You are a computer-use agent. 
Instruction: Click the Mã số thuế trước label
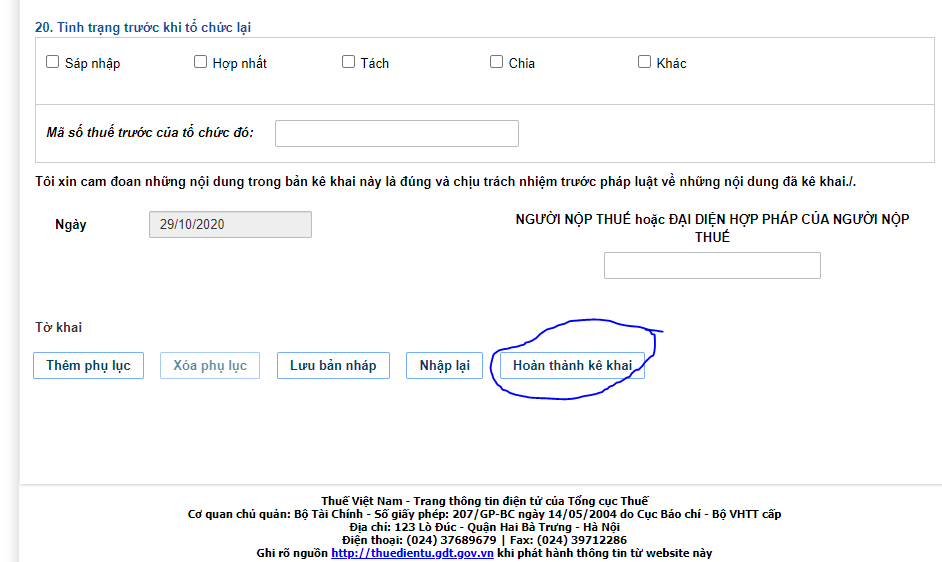click(150, 133)
